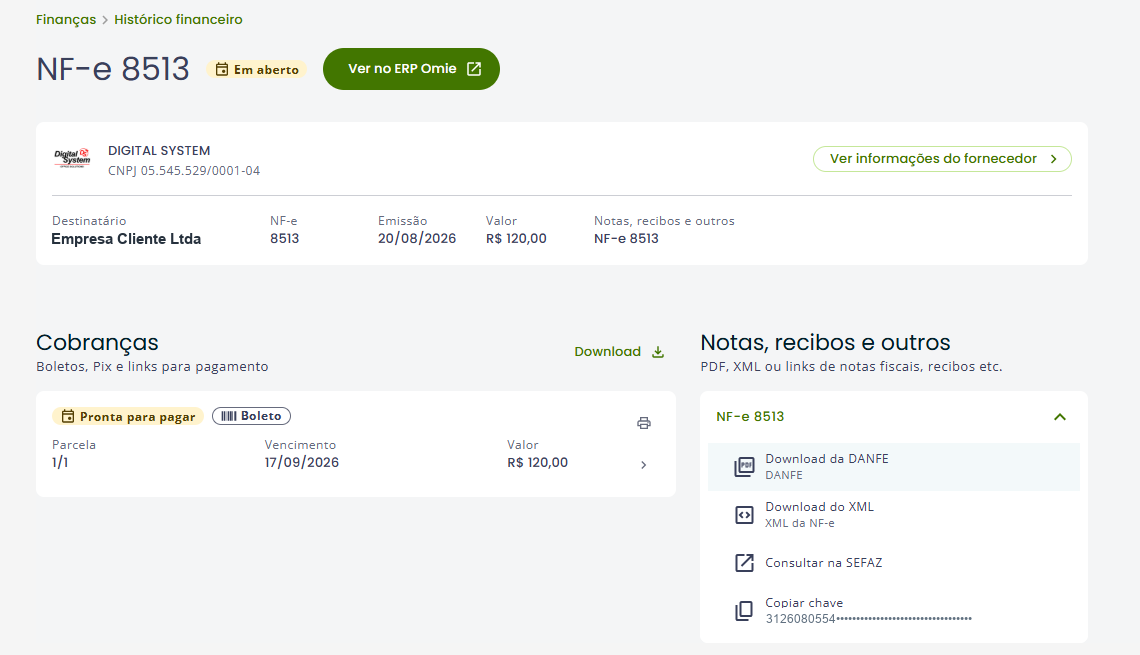Click the download arrow icon beside Download
Image resolution: width=1140 pixels, height=655 pixels.
658,352
